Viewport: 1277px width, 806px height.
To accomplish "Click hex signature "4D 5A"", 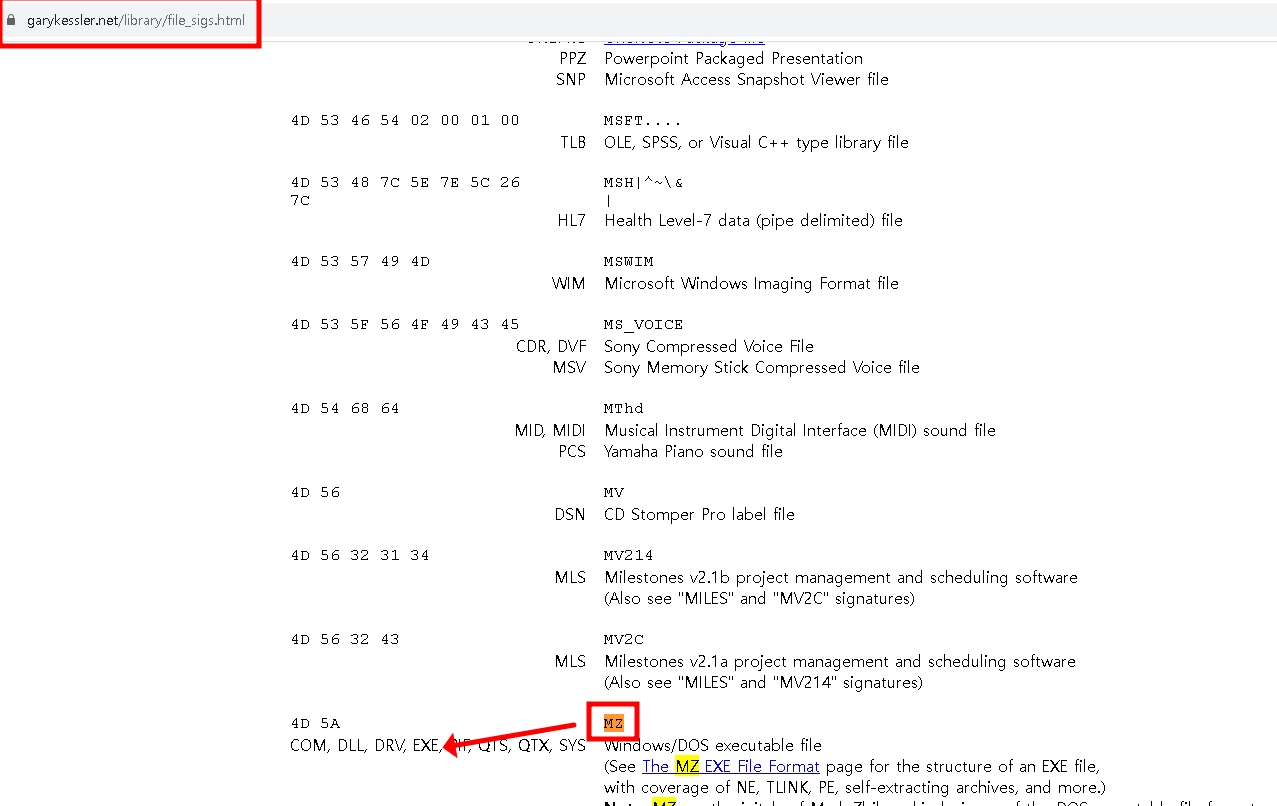I will (x=315, y=723).
